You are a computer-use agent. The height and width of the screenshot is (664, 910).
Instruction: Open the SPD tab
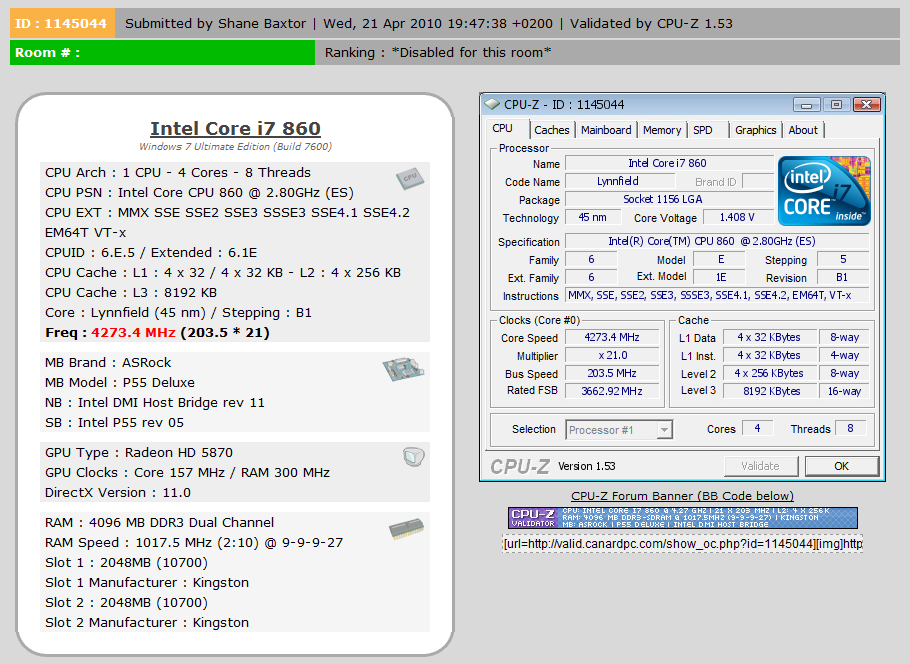tap(703, 130)
